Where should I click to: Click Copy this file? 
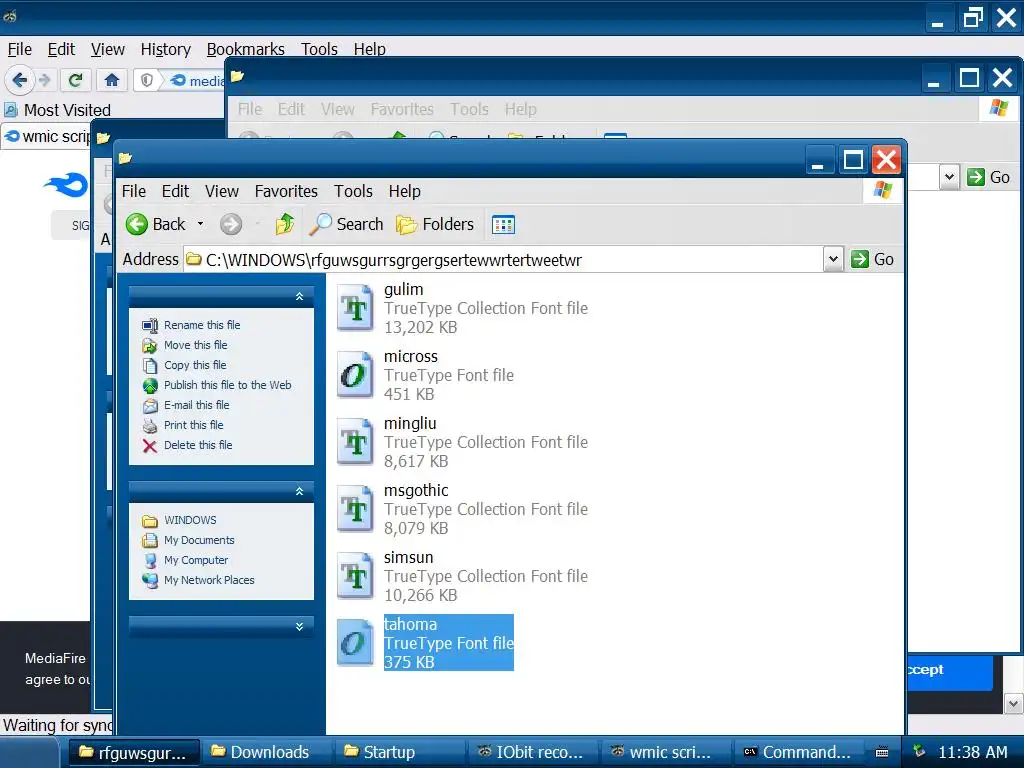point(195,365)
